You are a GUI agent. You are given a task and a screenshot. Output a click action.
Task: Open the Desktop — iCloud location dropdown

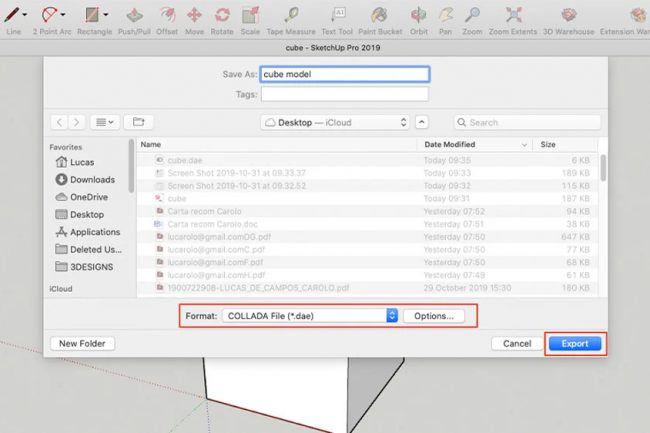click(334, 122)
